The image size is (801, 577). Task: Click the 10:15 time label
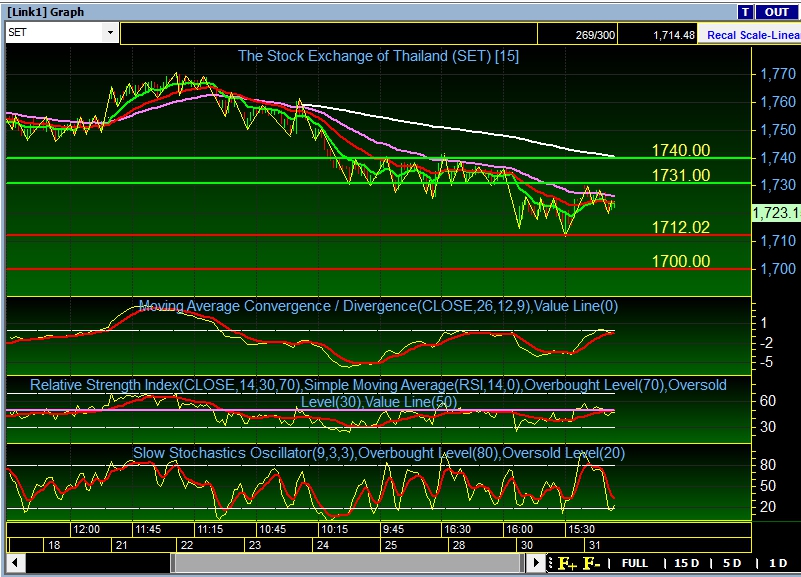point(334,530)
